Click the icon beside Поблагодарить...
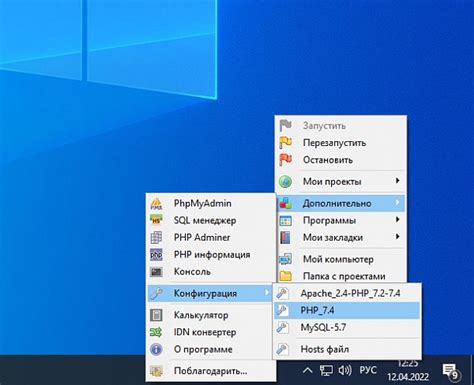This screenshot has width=474, height=385. (x=156, y=371)
